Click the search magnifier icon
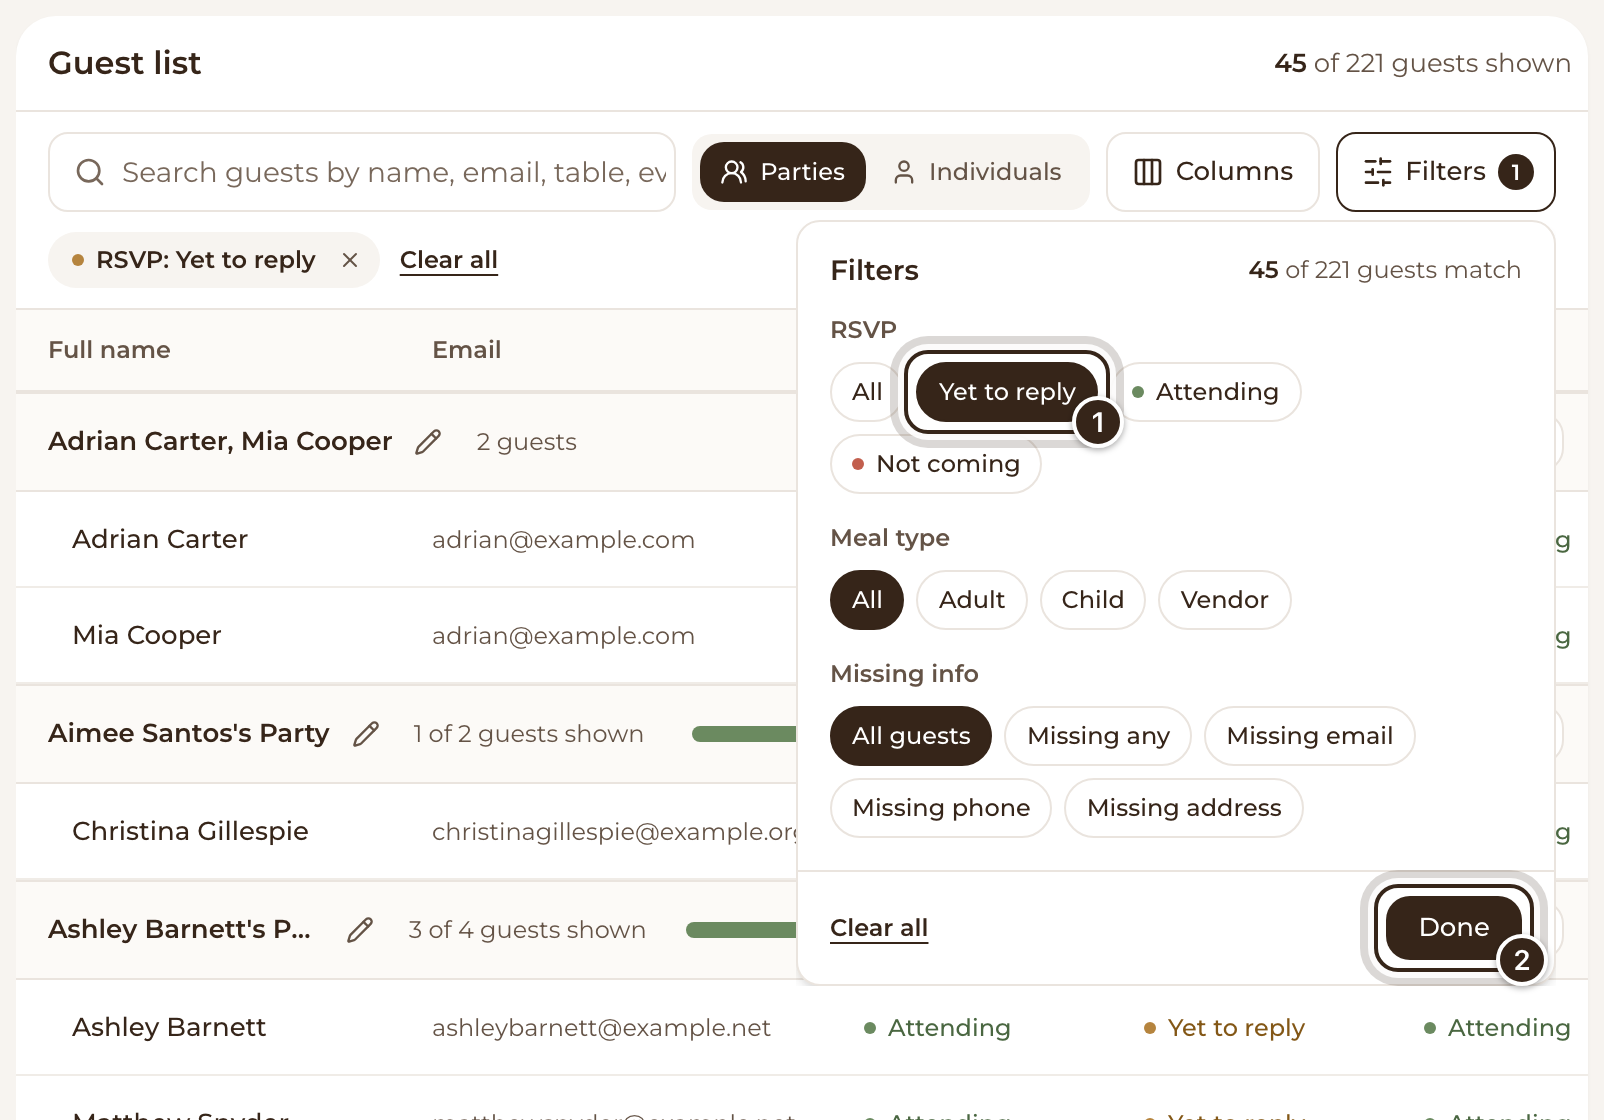 (90, 172)
